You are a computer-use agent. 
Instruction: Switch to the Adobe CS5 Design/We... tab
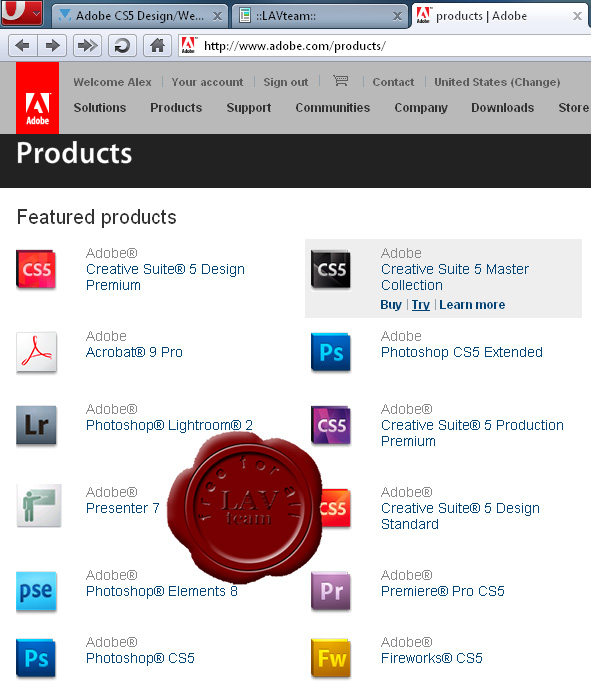pyautogui.click(x=139, y=16)
